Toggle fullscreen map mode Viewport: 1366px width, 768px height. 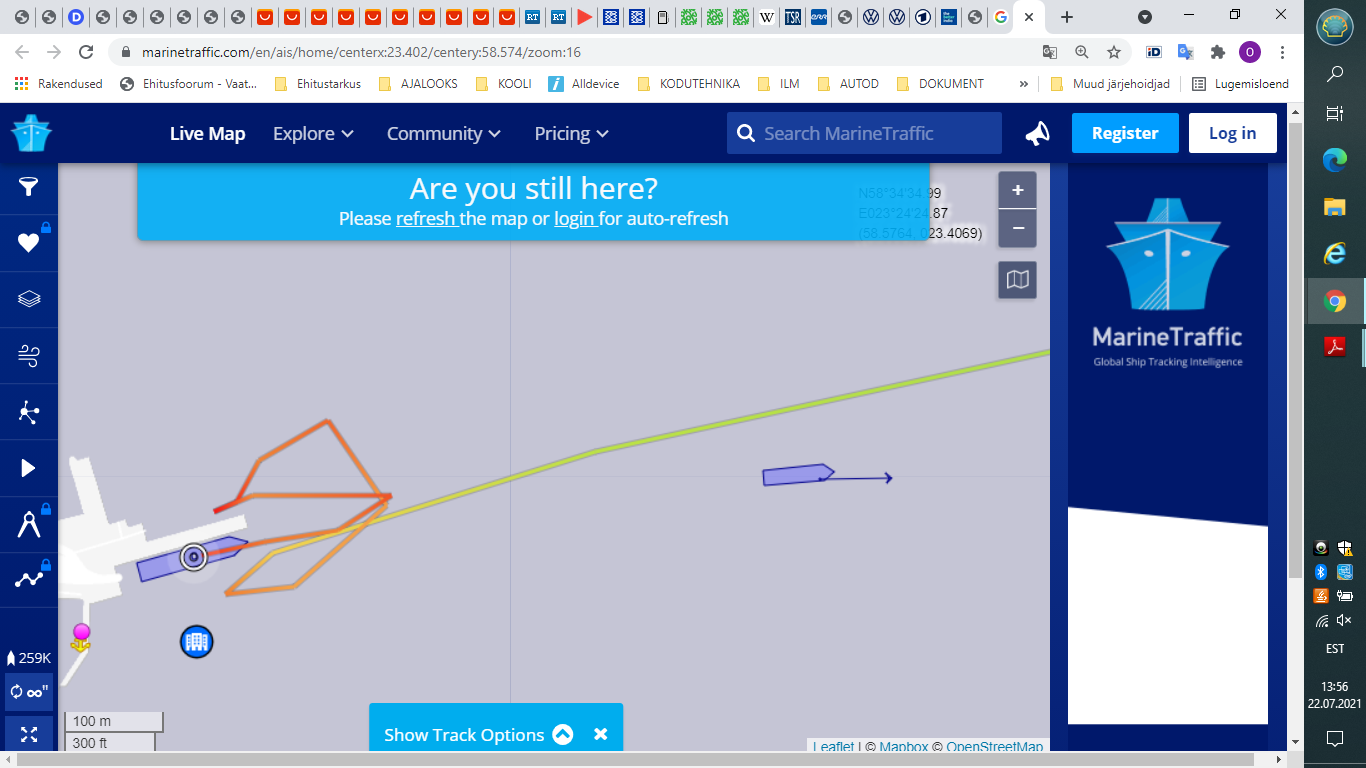(29, 735)
